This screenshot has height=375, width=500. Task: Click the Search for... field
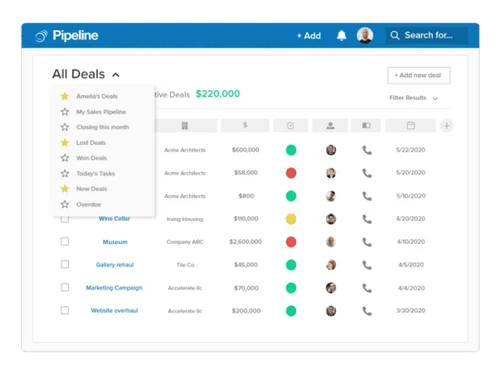click(427, 35)
